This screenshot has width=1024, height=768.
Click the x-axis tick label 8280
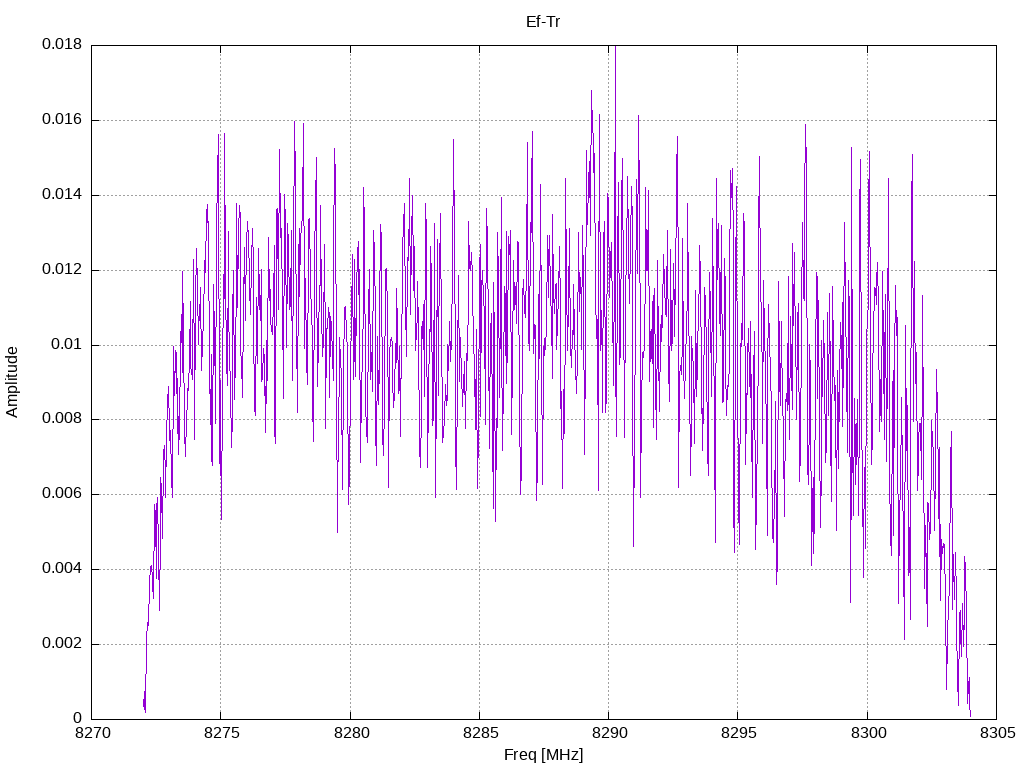(x=351, y=733)
